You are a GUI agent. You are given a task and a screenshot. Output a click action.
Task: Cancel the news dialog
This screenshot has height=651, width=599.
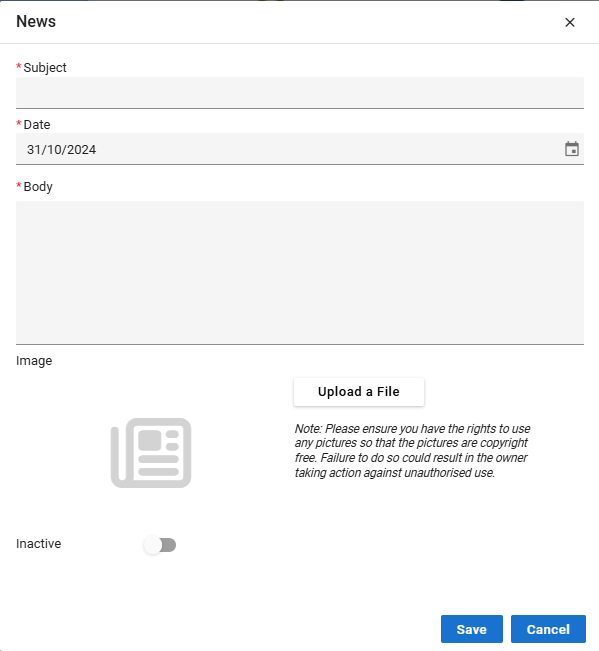pos(548,629)
